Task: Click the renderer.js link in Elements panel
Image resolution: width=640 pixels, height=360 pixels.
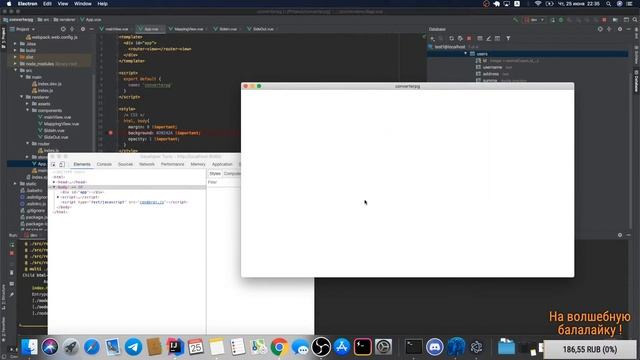Action: click(152, 202)
